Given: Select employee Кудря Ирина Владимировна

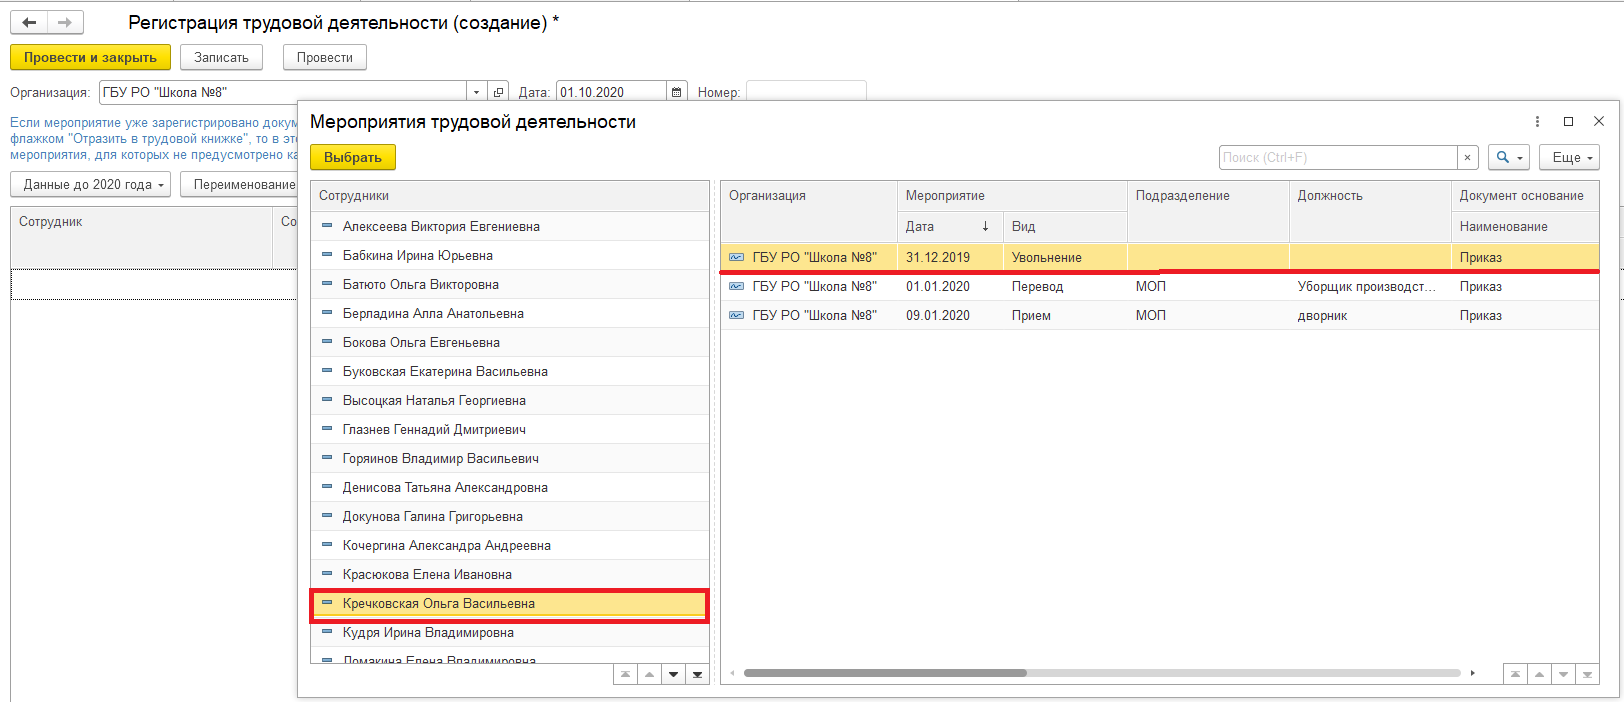Looking at the screenshot, I should 510,632.
